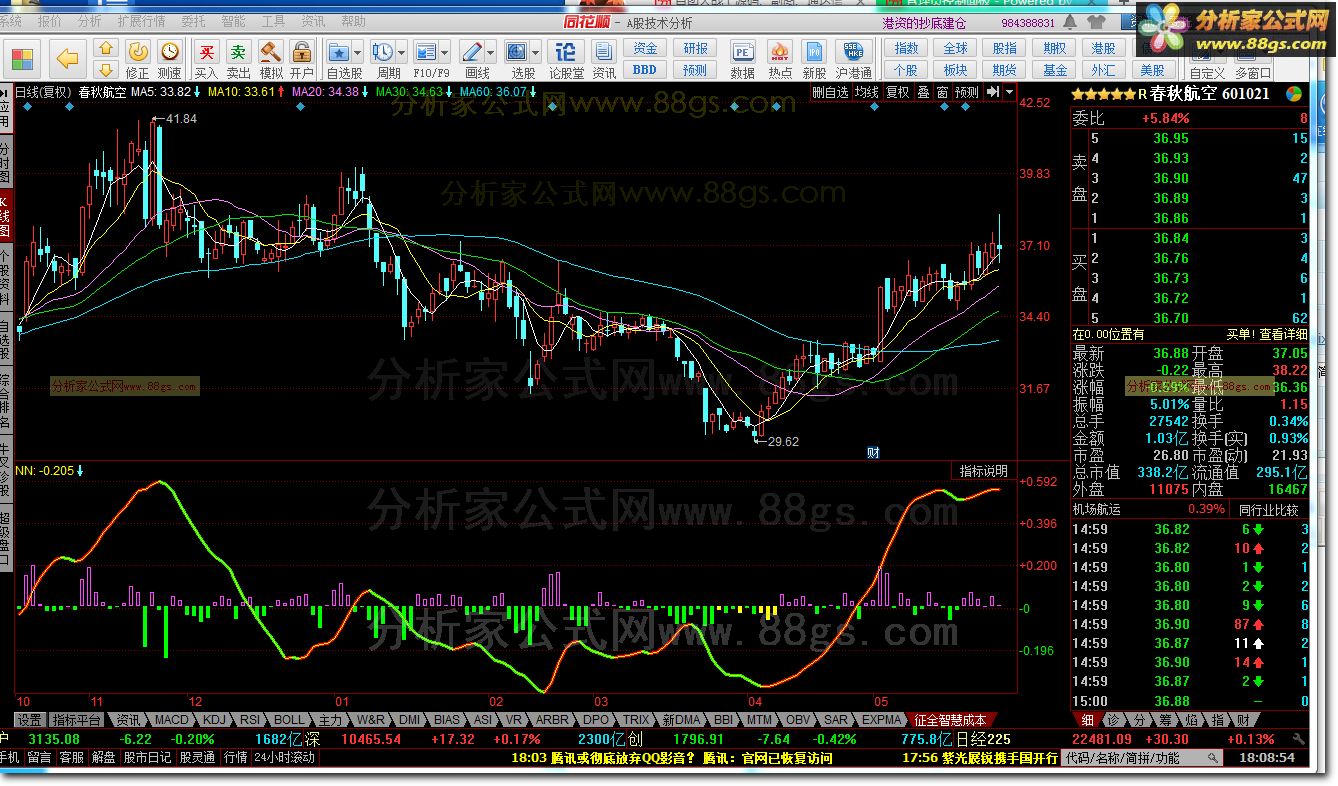Click the 选股 stock screener icon

(x=517, y=51)
